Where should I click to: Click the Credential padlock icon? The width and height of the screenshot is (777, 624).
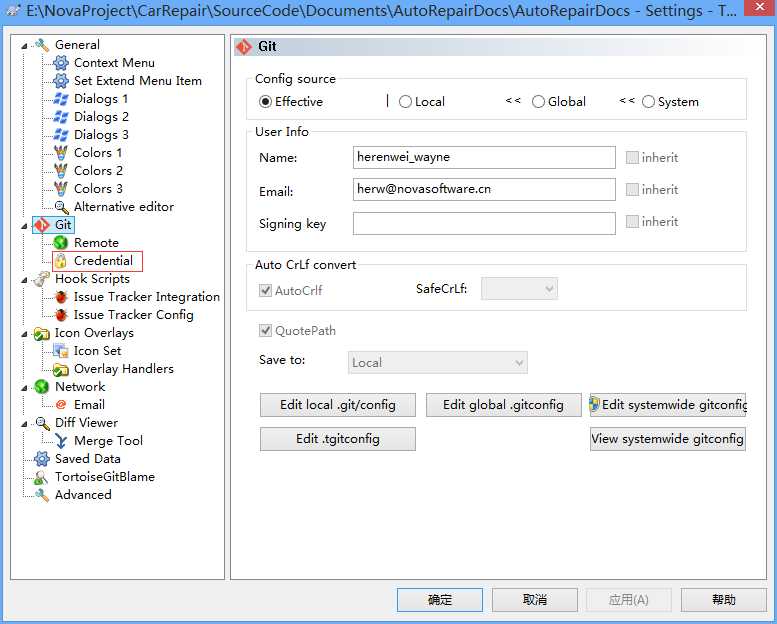pyautogui.click(x=60, y=261)
